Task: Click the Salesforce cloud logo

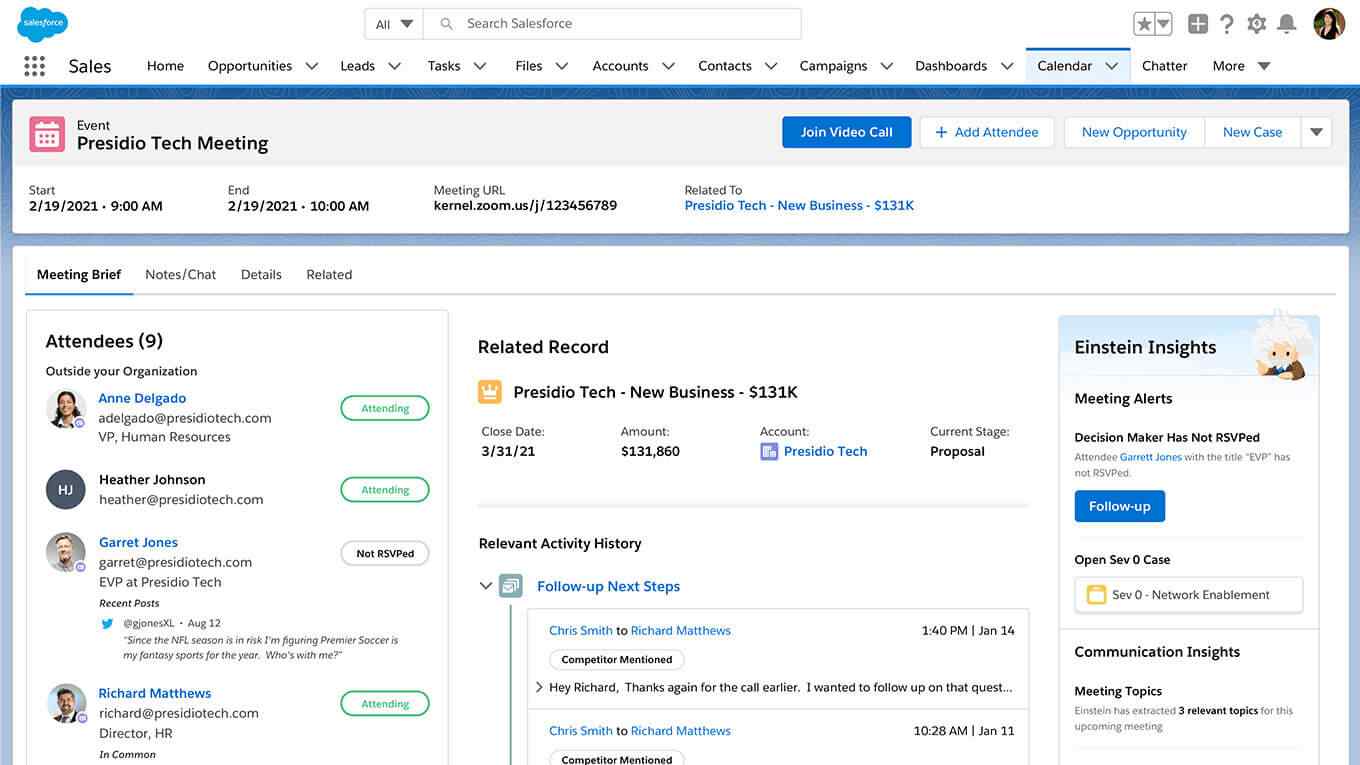Action: tap(42, 24)
